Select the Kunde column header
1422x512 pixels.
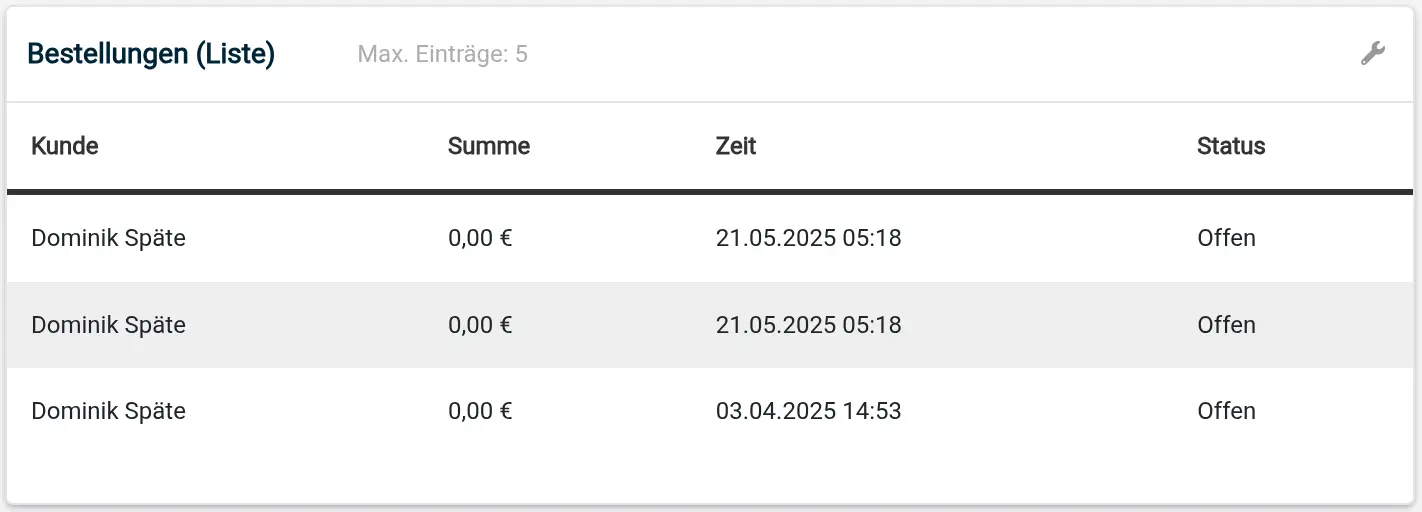pos(65,146)
